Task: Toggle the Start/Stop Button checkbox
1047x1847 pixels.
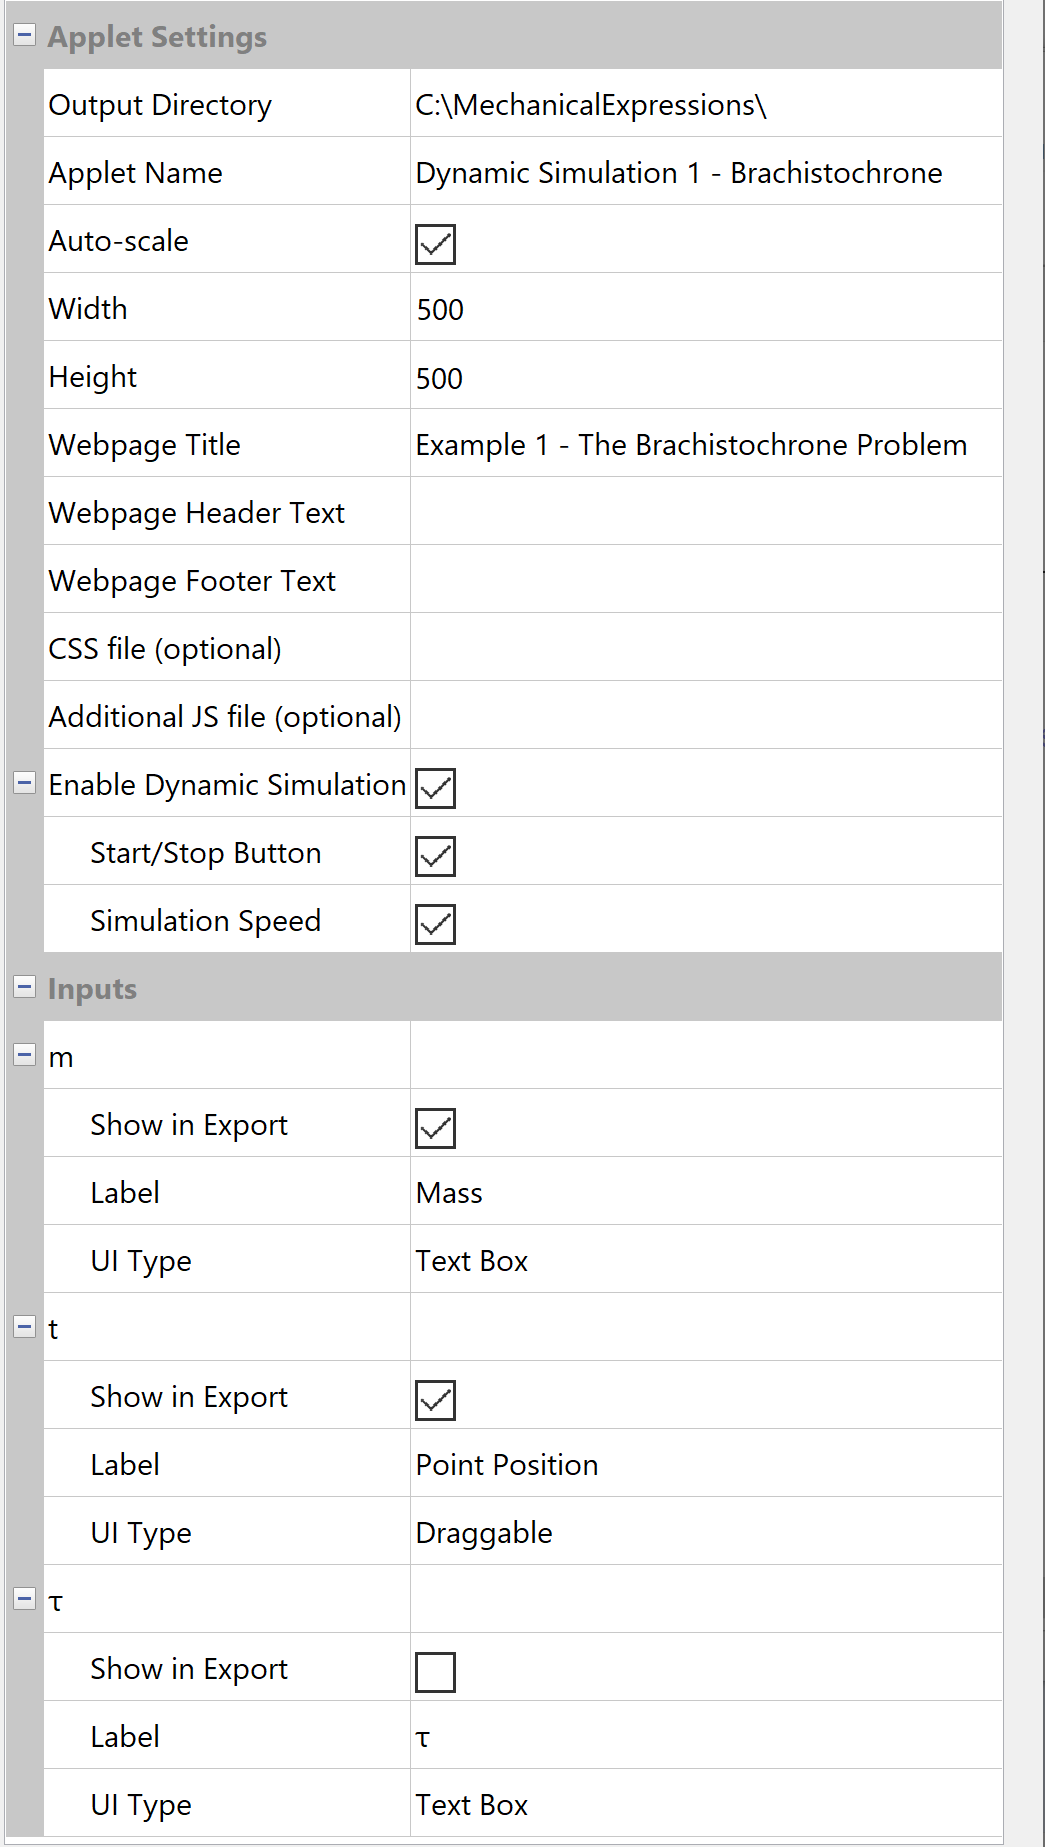Action: (x=435, y=856)
